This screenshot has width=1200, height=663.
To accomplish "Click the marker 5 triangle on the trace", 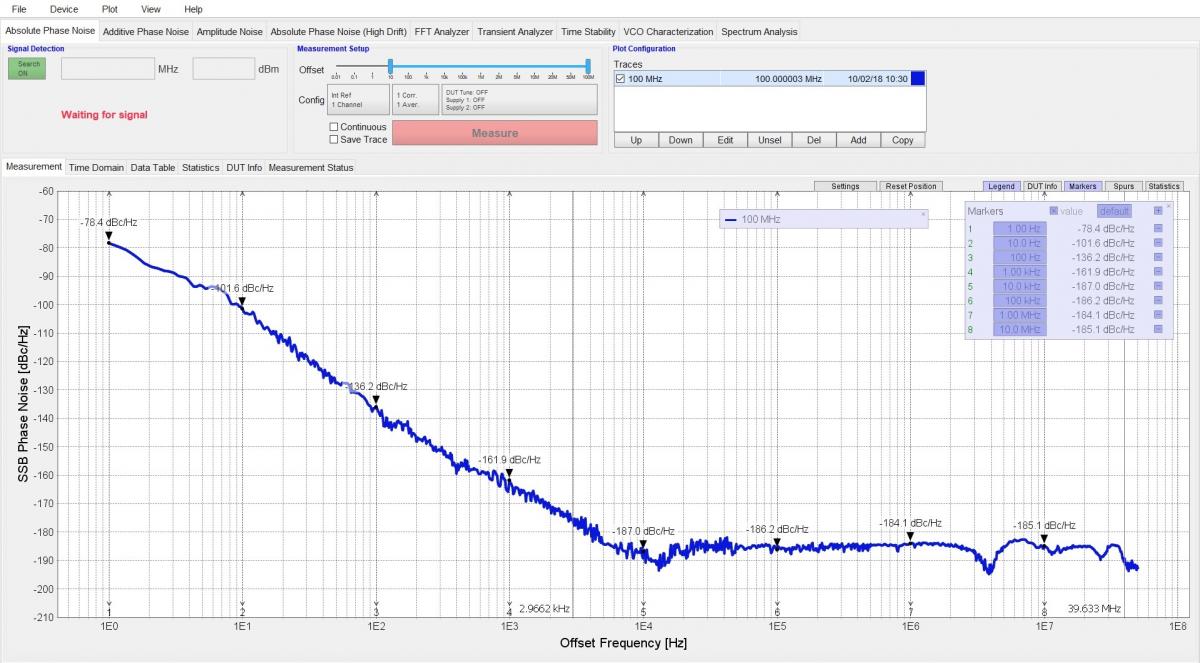I will [643, 545].
